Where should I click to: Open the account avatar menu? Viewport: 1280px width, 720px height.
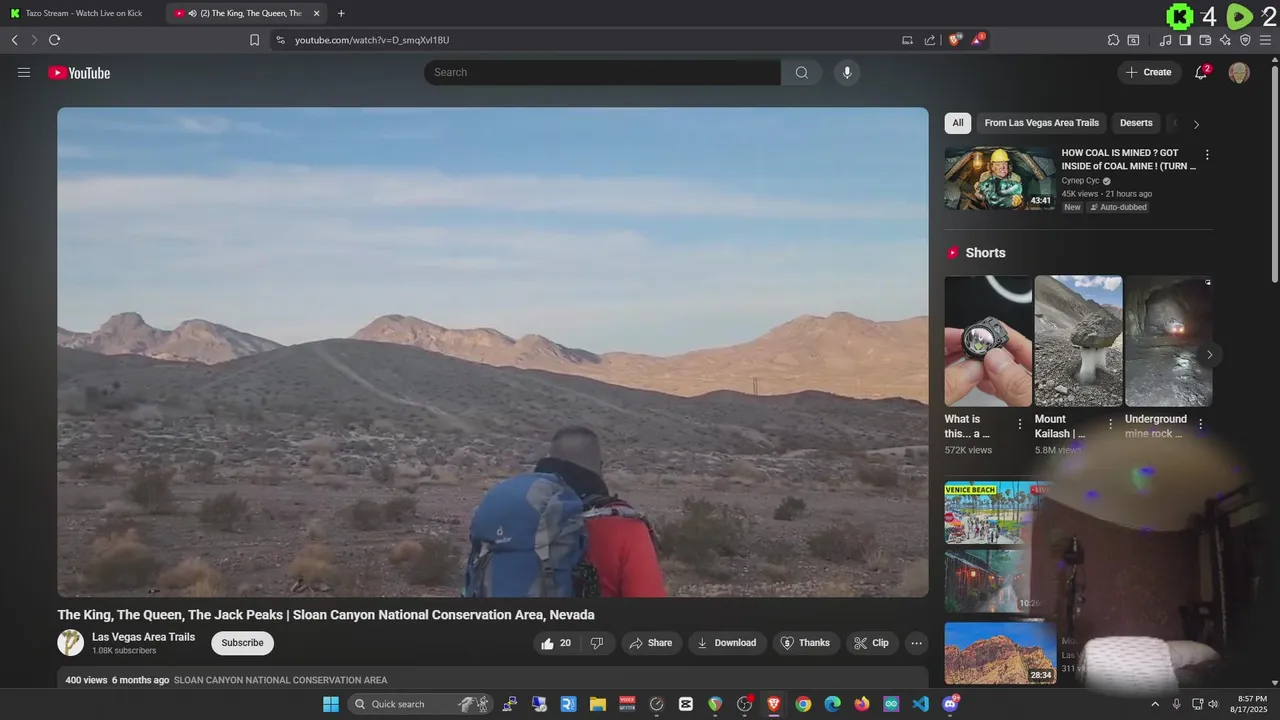pos(1239,72)
